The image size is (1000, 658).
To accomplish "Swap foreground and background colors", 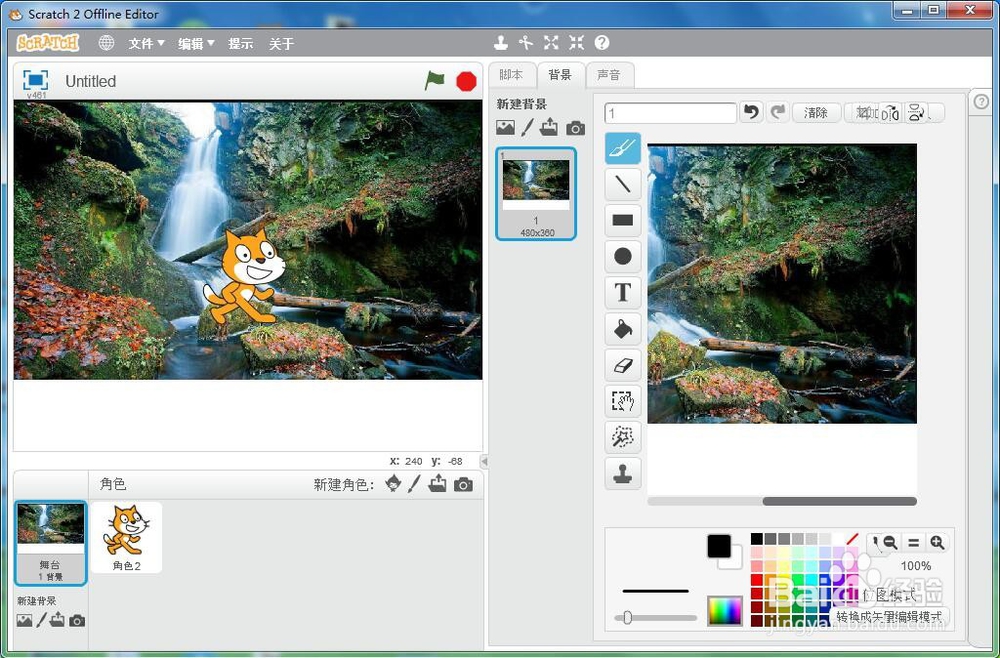I will (725, 551).
